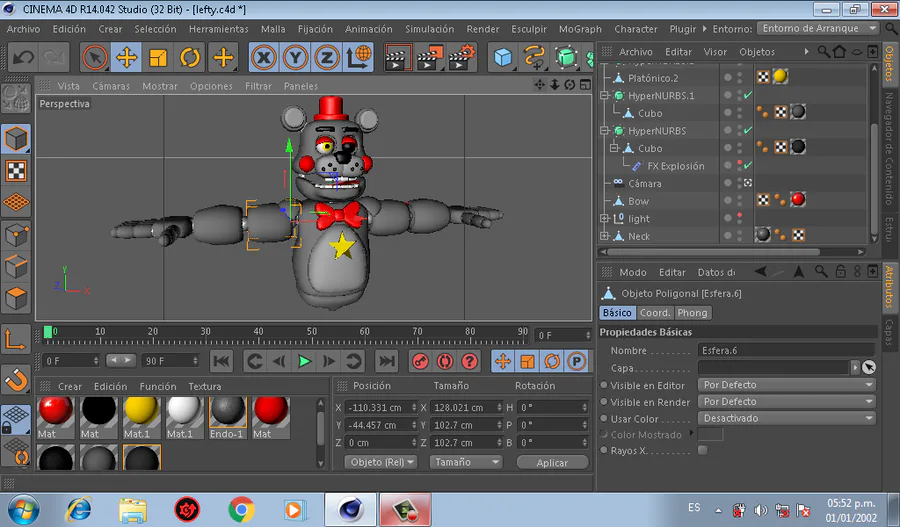Add a cube primitive object
The width and height of the screenshot is (900, 527).
(503, 57)
